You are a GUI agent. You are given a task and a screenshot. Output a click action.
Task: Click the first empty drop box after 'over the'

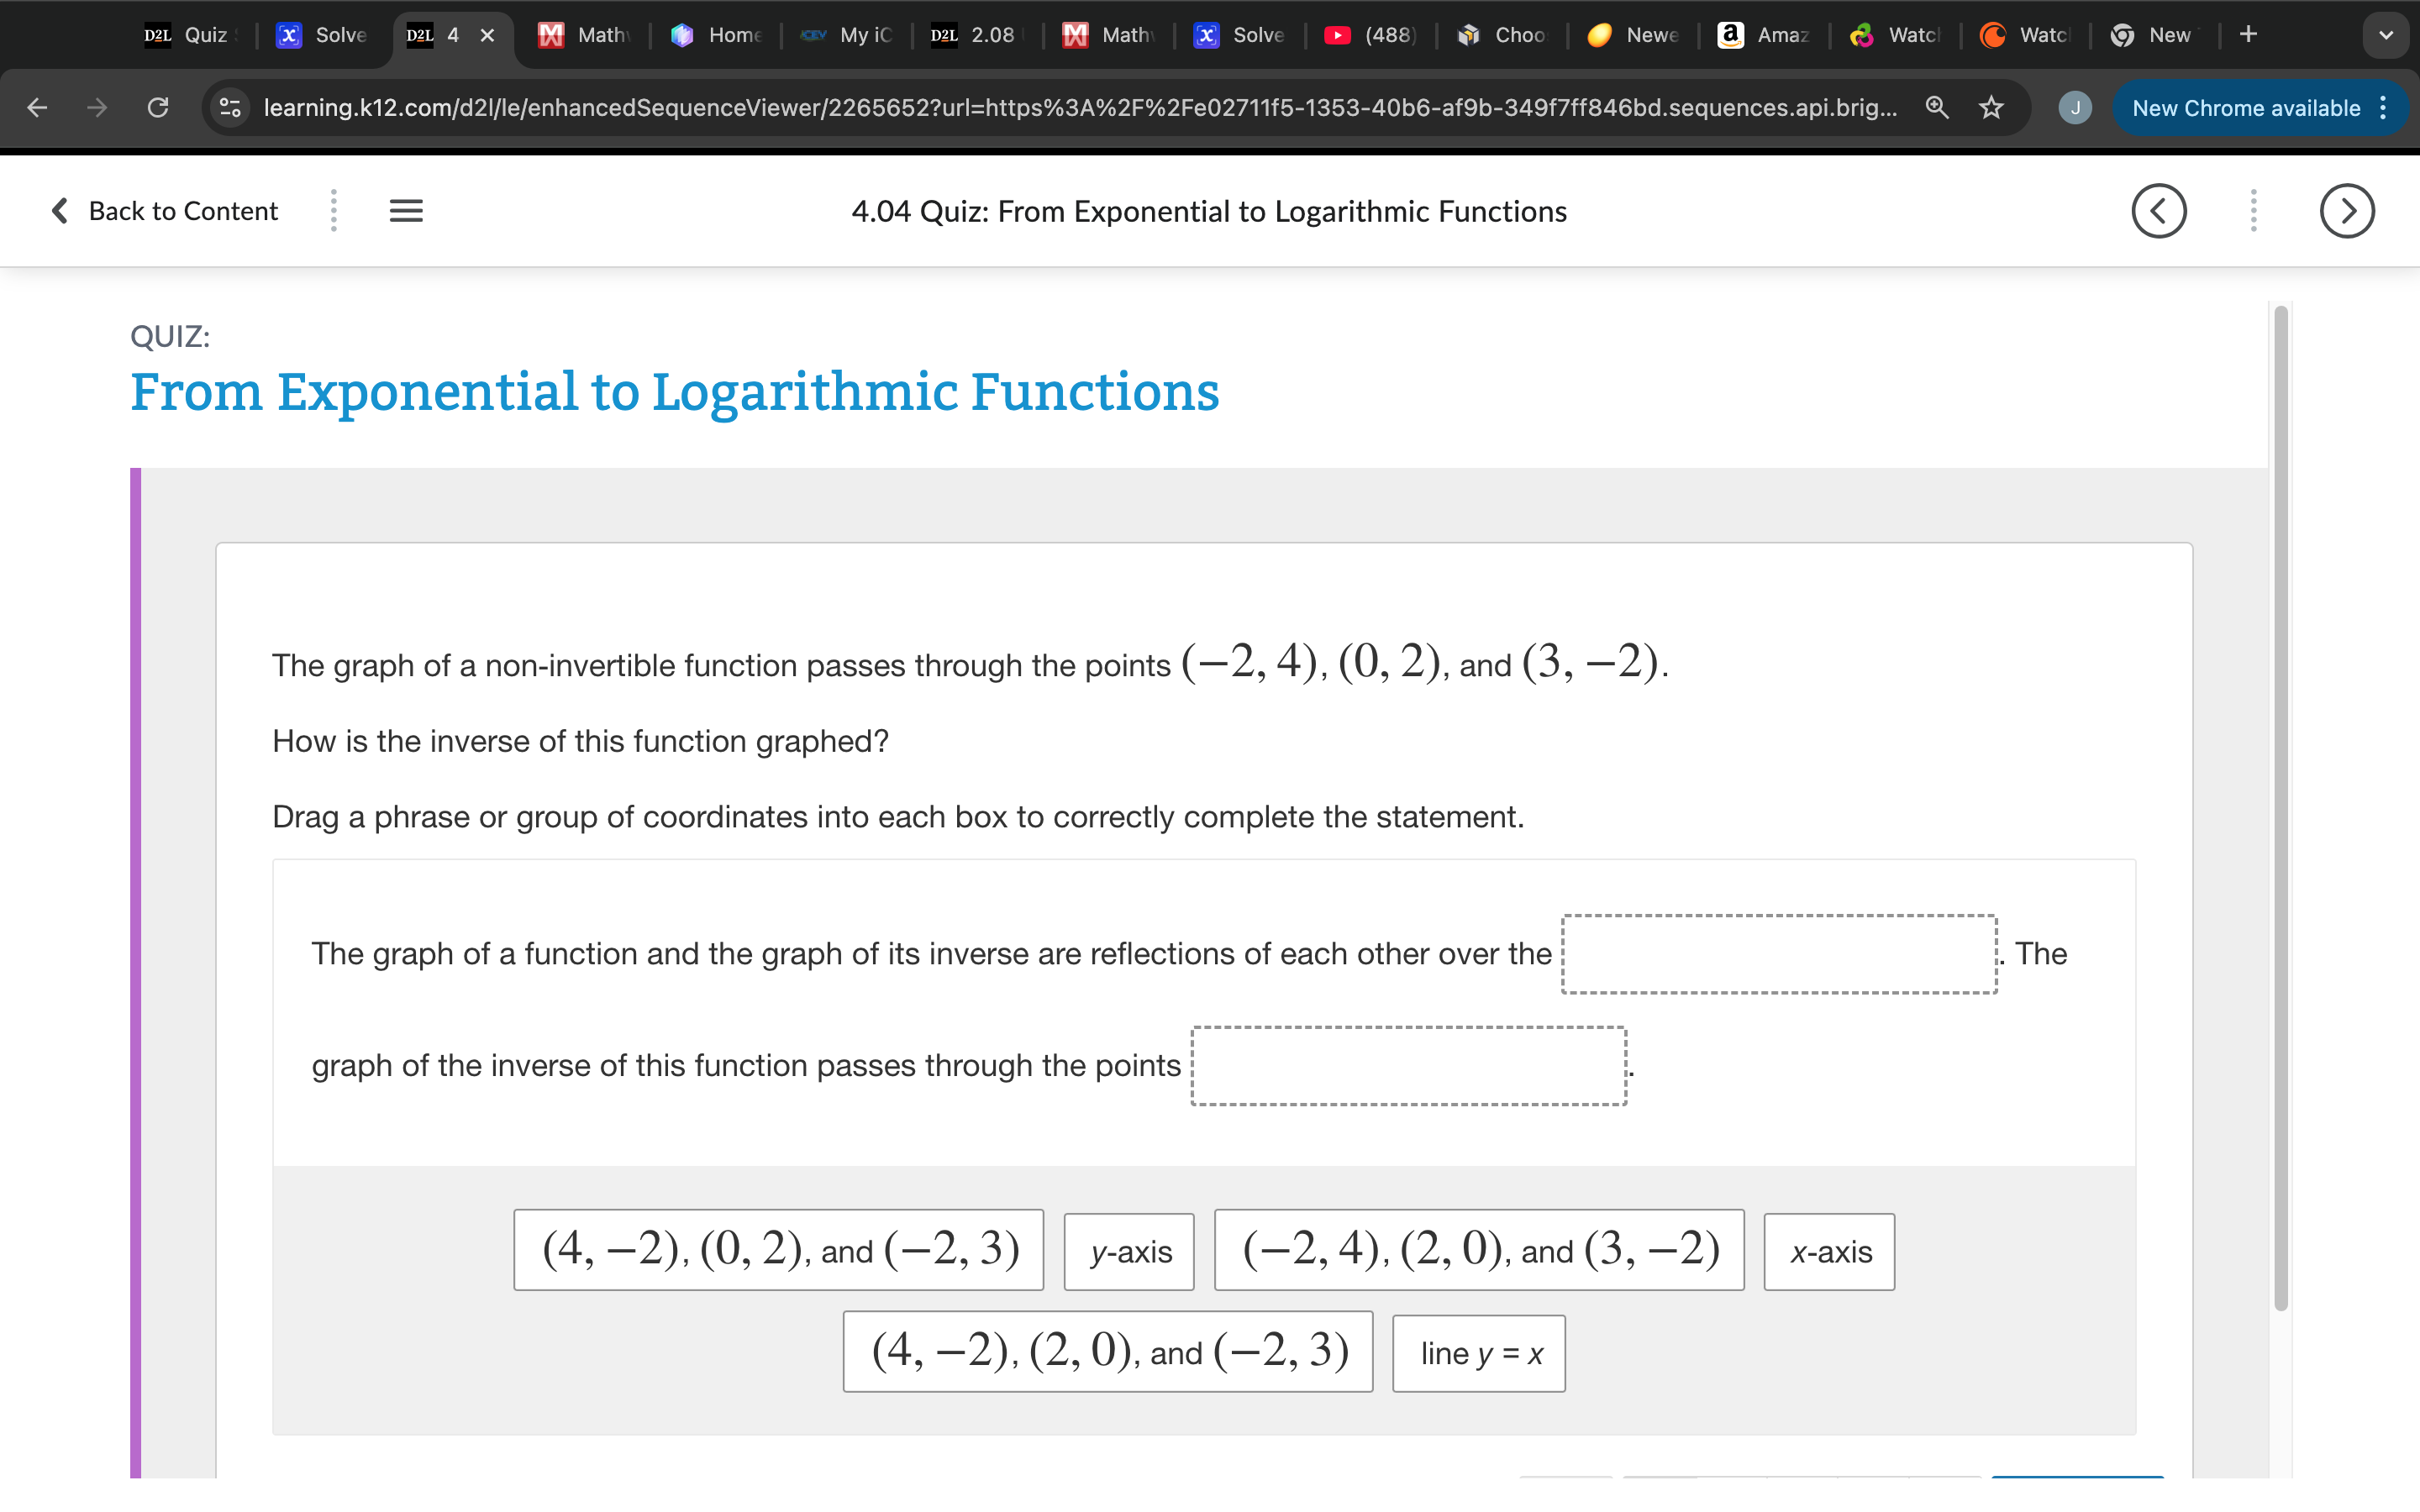[x=1779, y=954]
